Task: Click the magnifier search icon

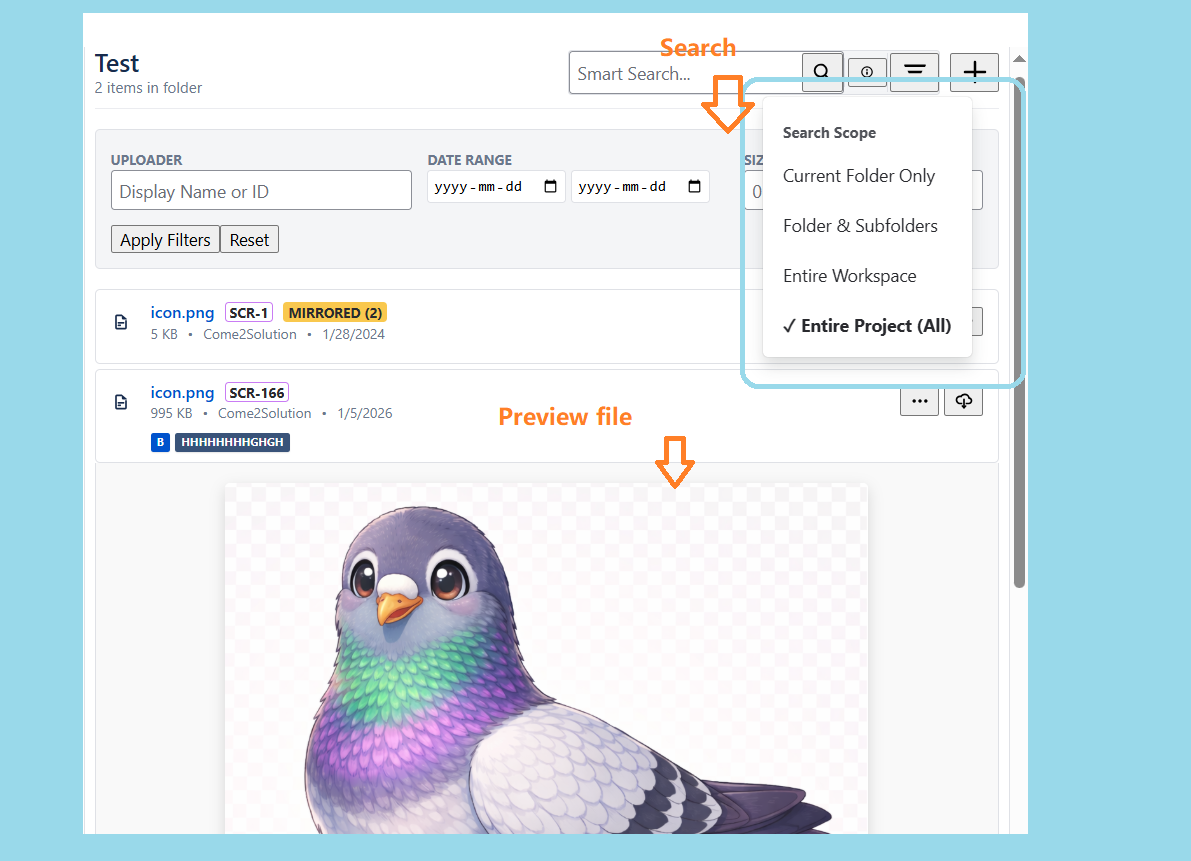Action: pyautogui.click(x=821, y=72)
